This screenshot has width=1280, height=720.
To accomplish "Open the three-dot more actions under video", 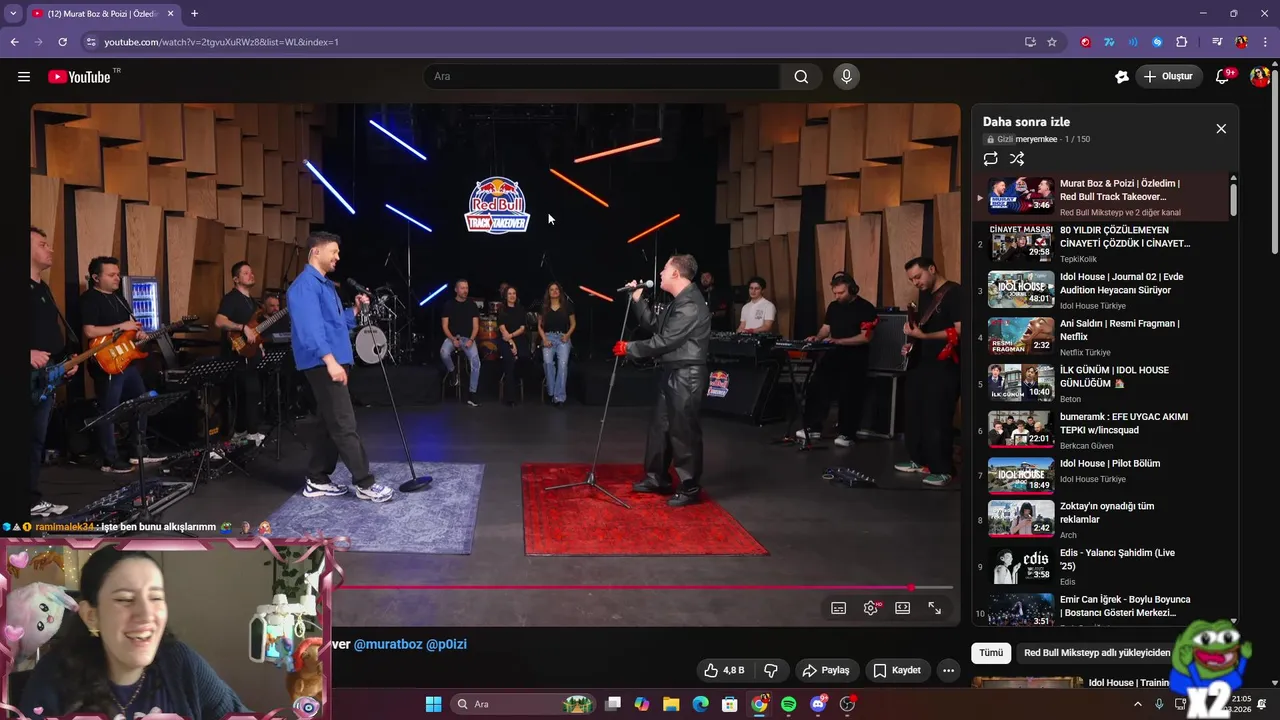I will (949, 670).
